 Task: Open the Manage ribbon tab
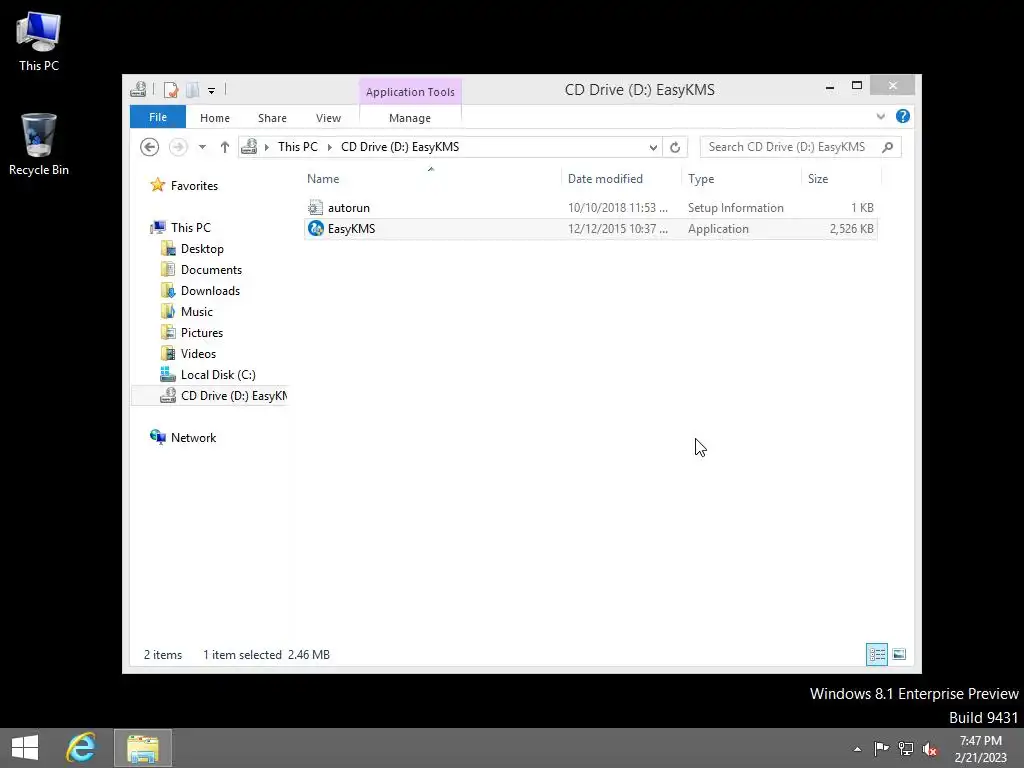pyautogui.click(x=410, y=118)
